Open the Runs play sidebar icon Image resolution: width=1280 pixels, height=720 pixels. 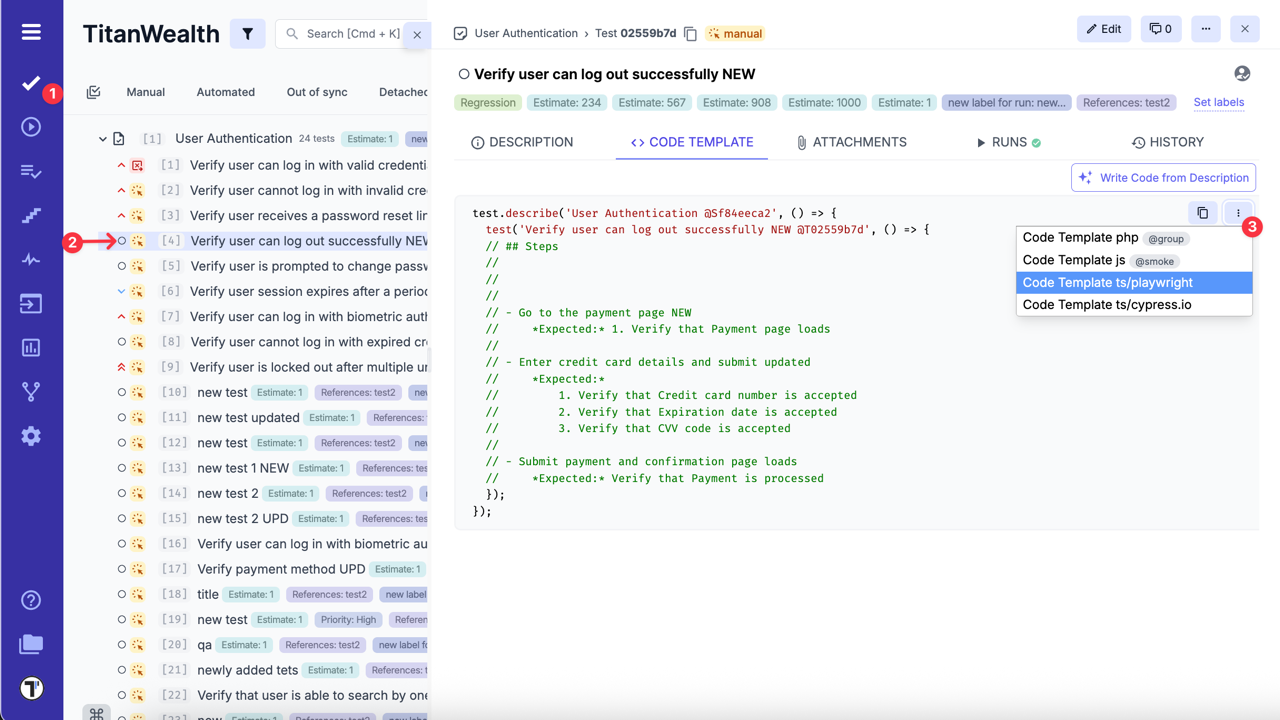coord(31,127)
